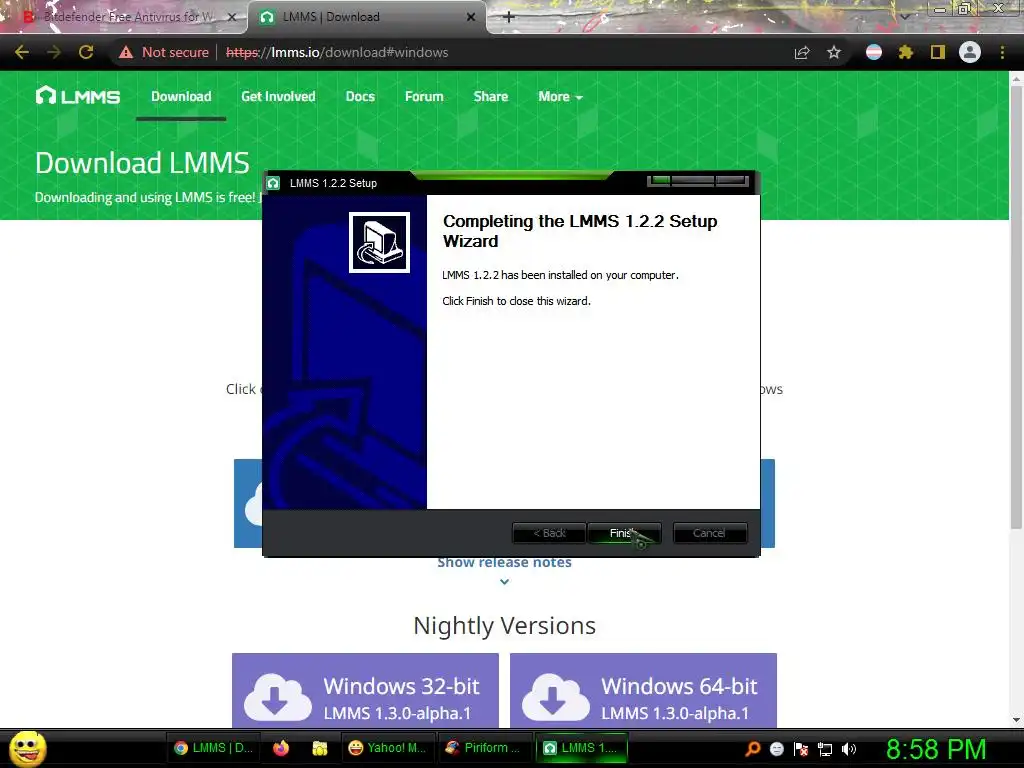
Task: Open a new browser tab
Action: tap(509, 17)
